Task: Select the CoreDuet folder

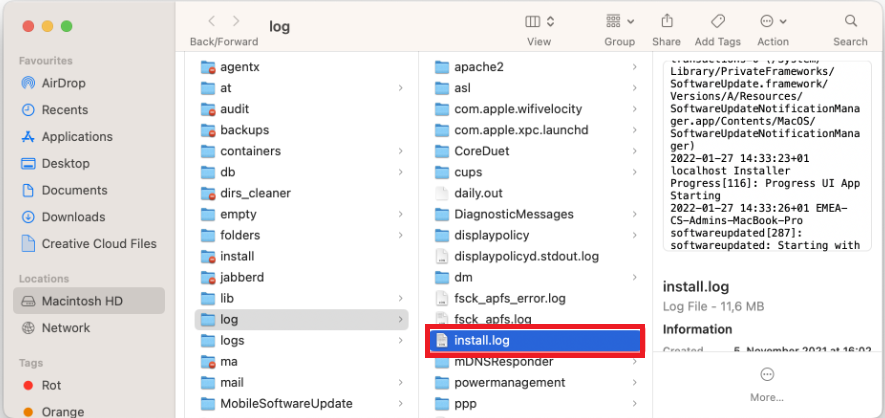Action: (534, 151)
